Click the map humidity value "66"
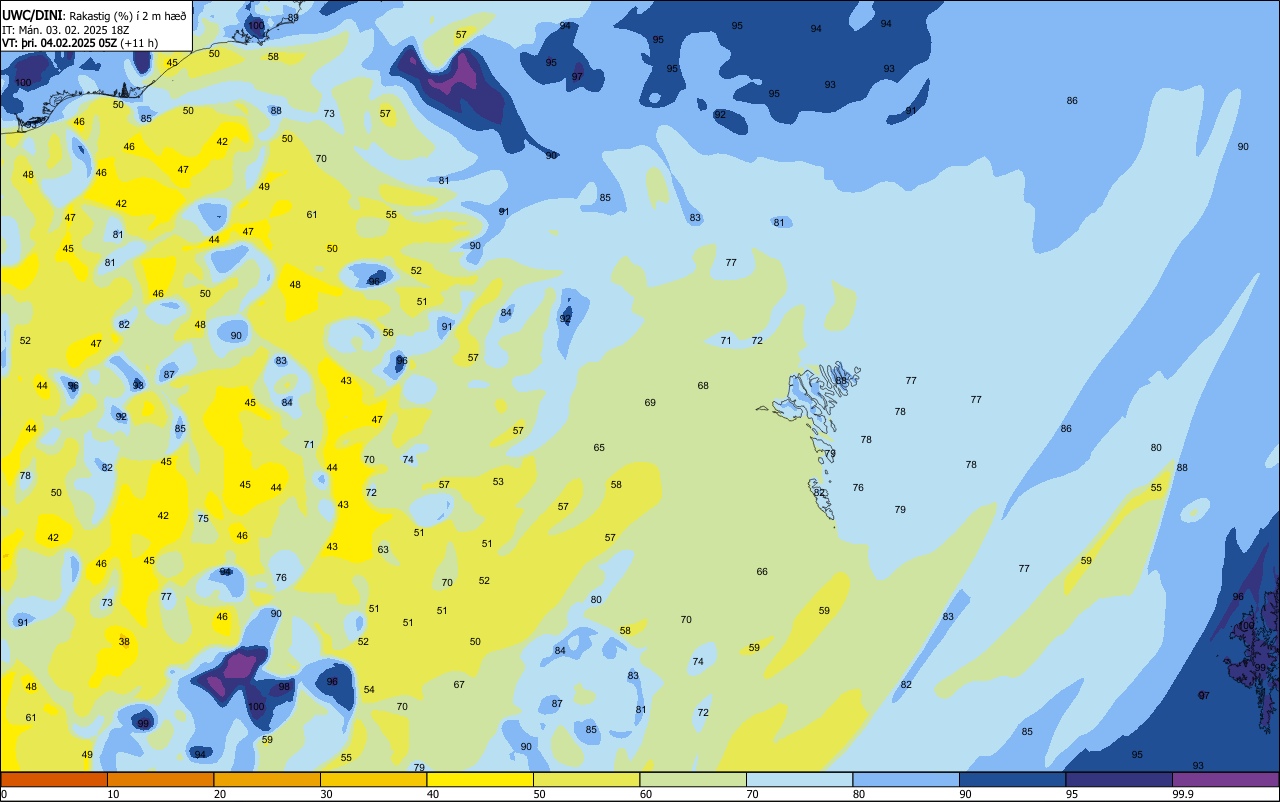 tap(762, 572)
